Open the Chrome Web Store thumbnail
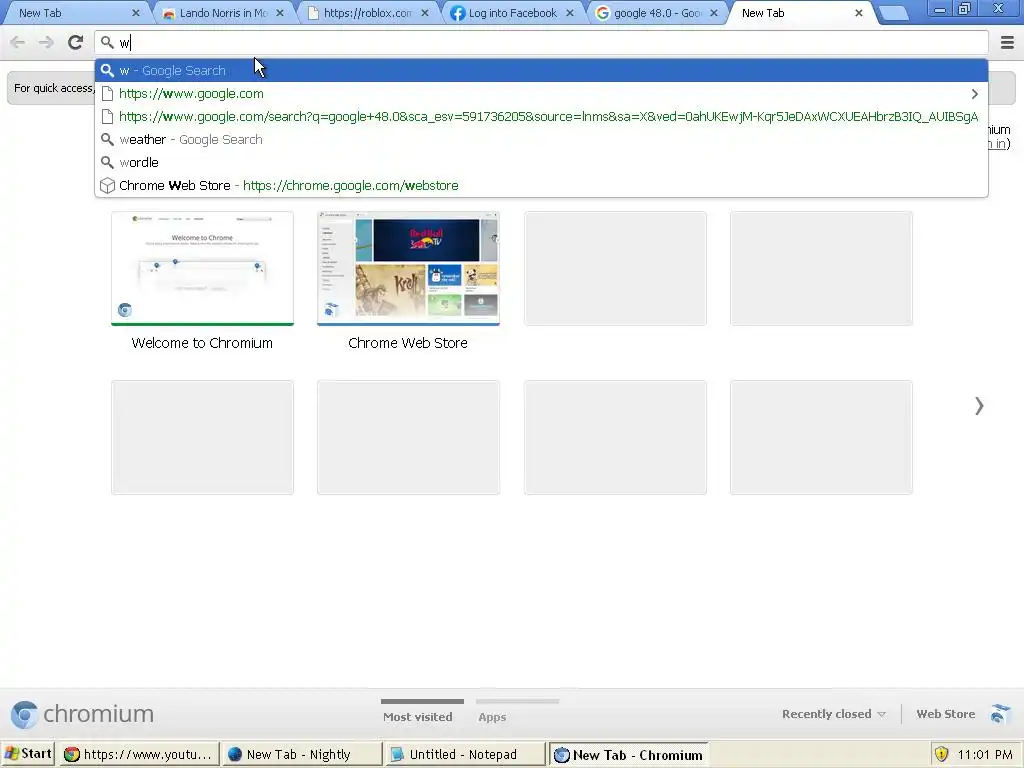Viewport: 1024px width, 768px height. [408, 268]
